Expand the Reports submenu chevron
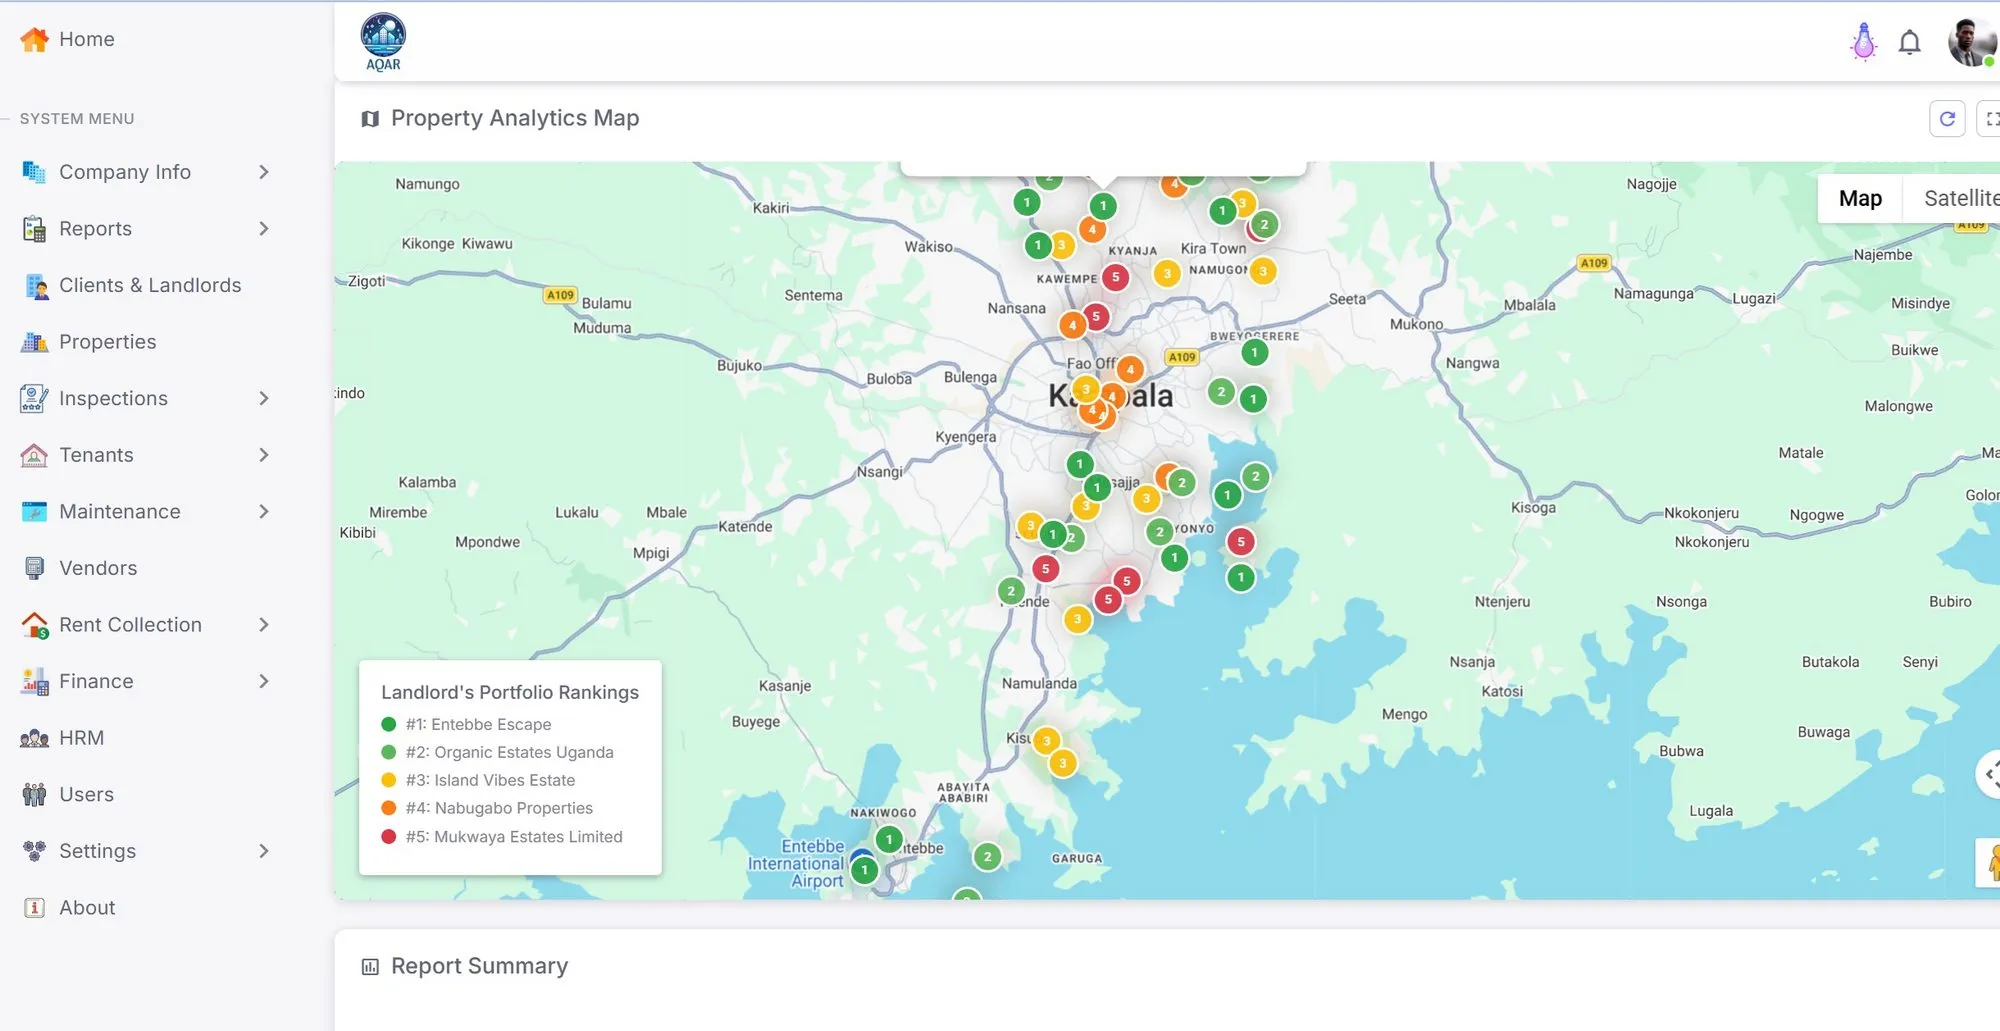The width and height of the screenshot is (2000, 1031). 264,229
